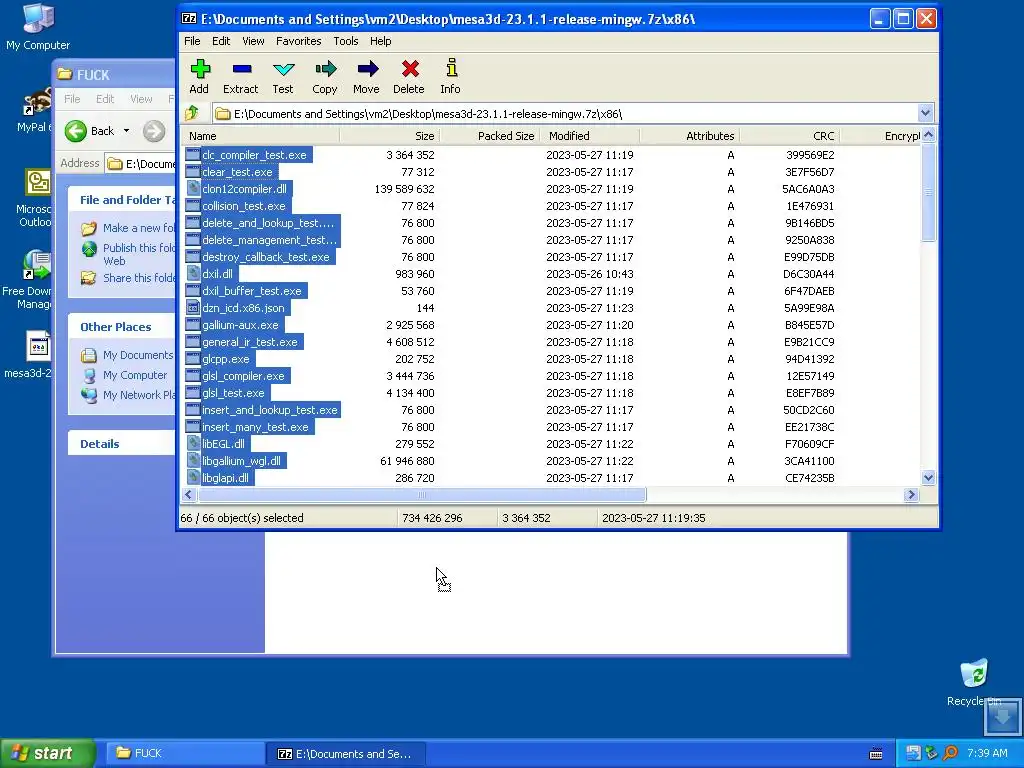
Task: Select the libgallium_wgl.dll file name
Action: pos(242,460)
